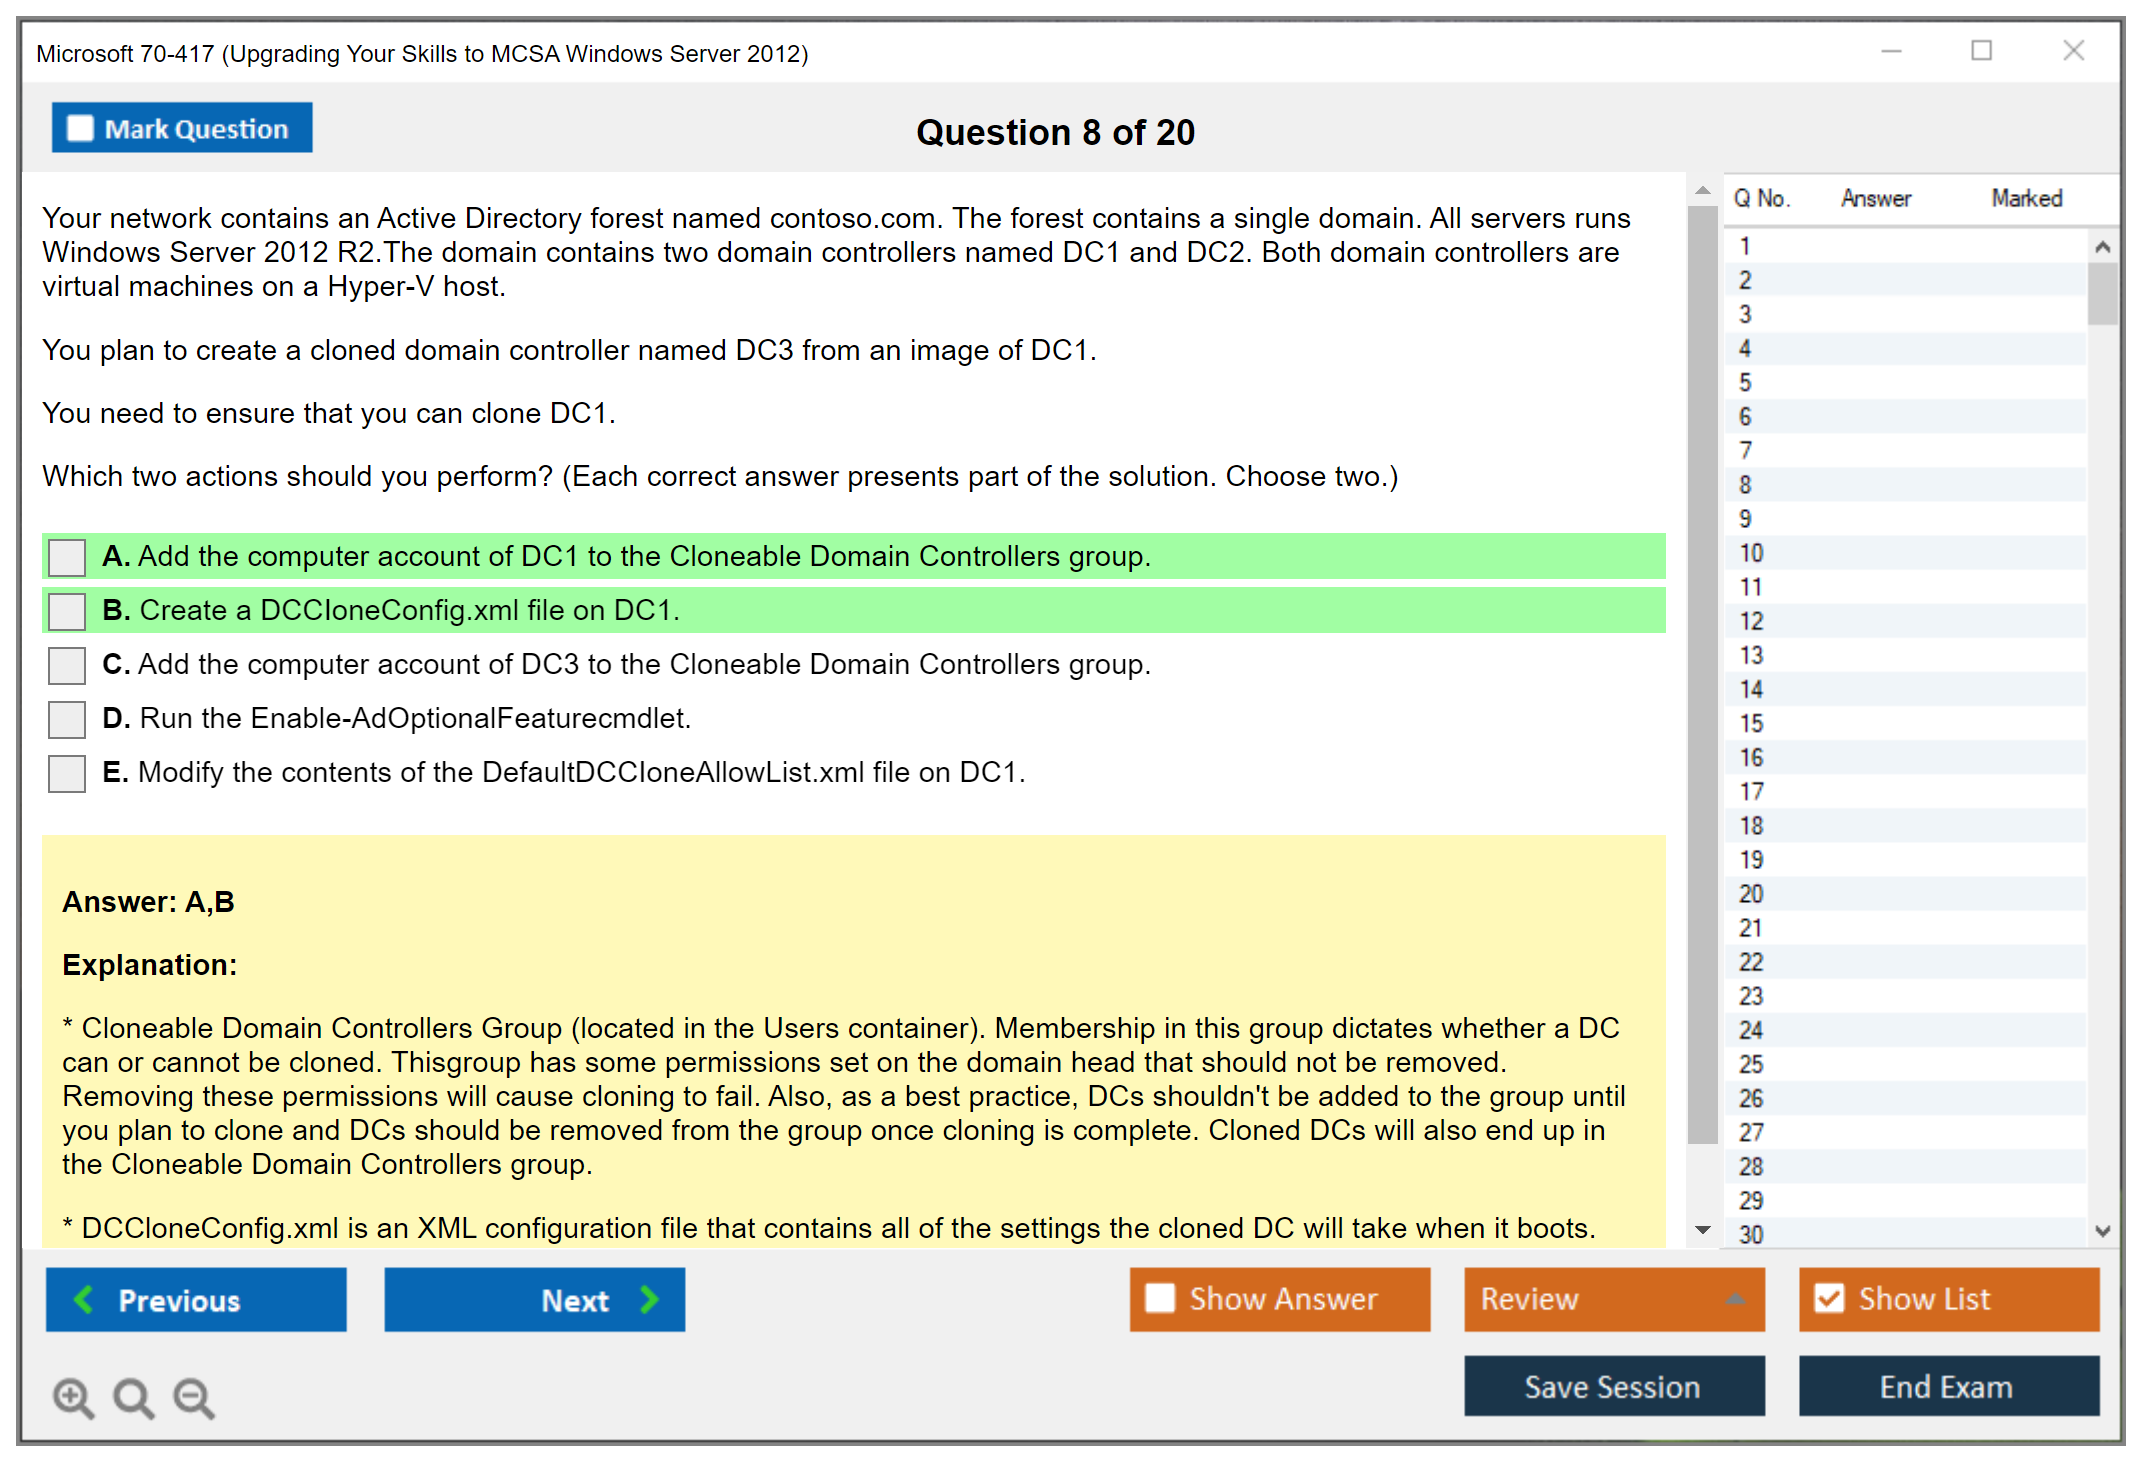
Task: Select question 20 in the list
Action: [x=1751, y=894]
